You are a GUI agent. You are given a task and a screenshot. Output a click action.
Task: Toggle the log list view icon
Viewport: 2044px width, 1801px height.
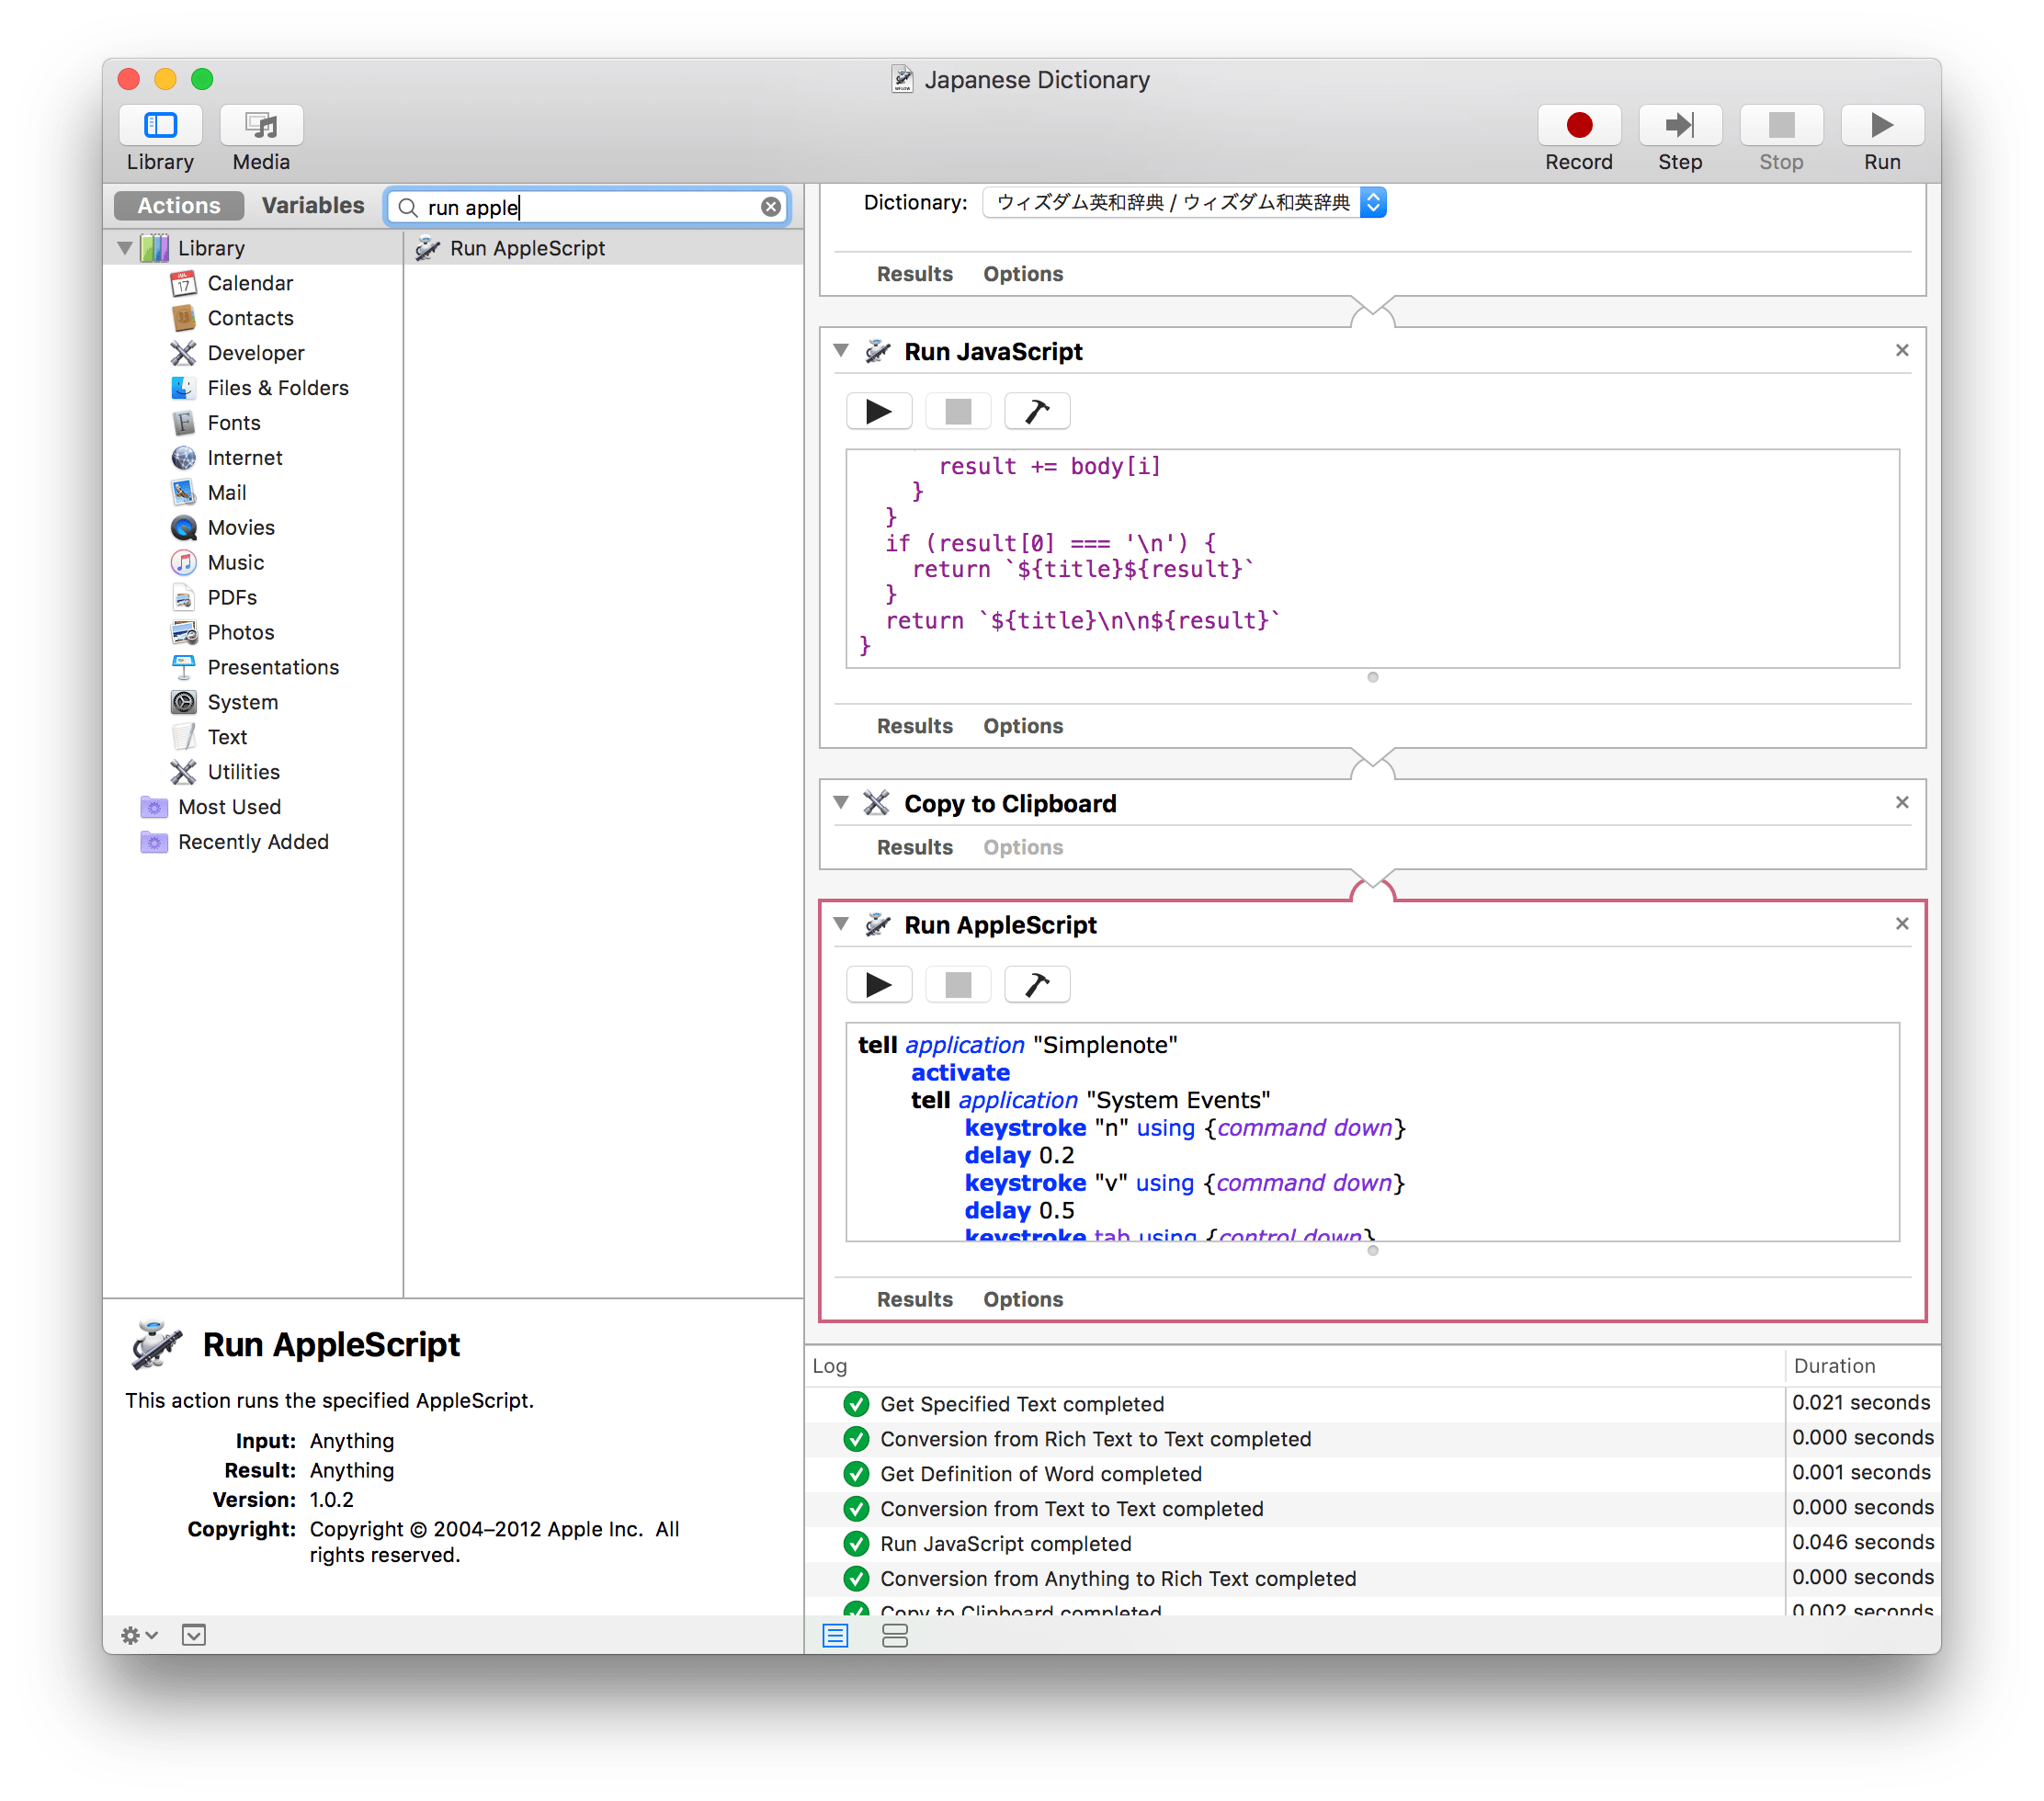[835, 1635]
